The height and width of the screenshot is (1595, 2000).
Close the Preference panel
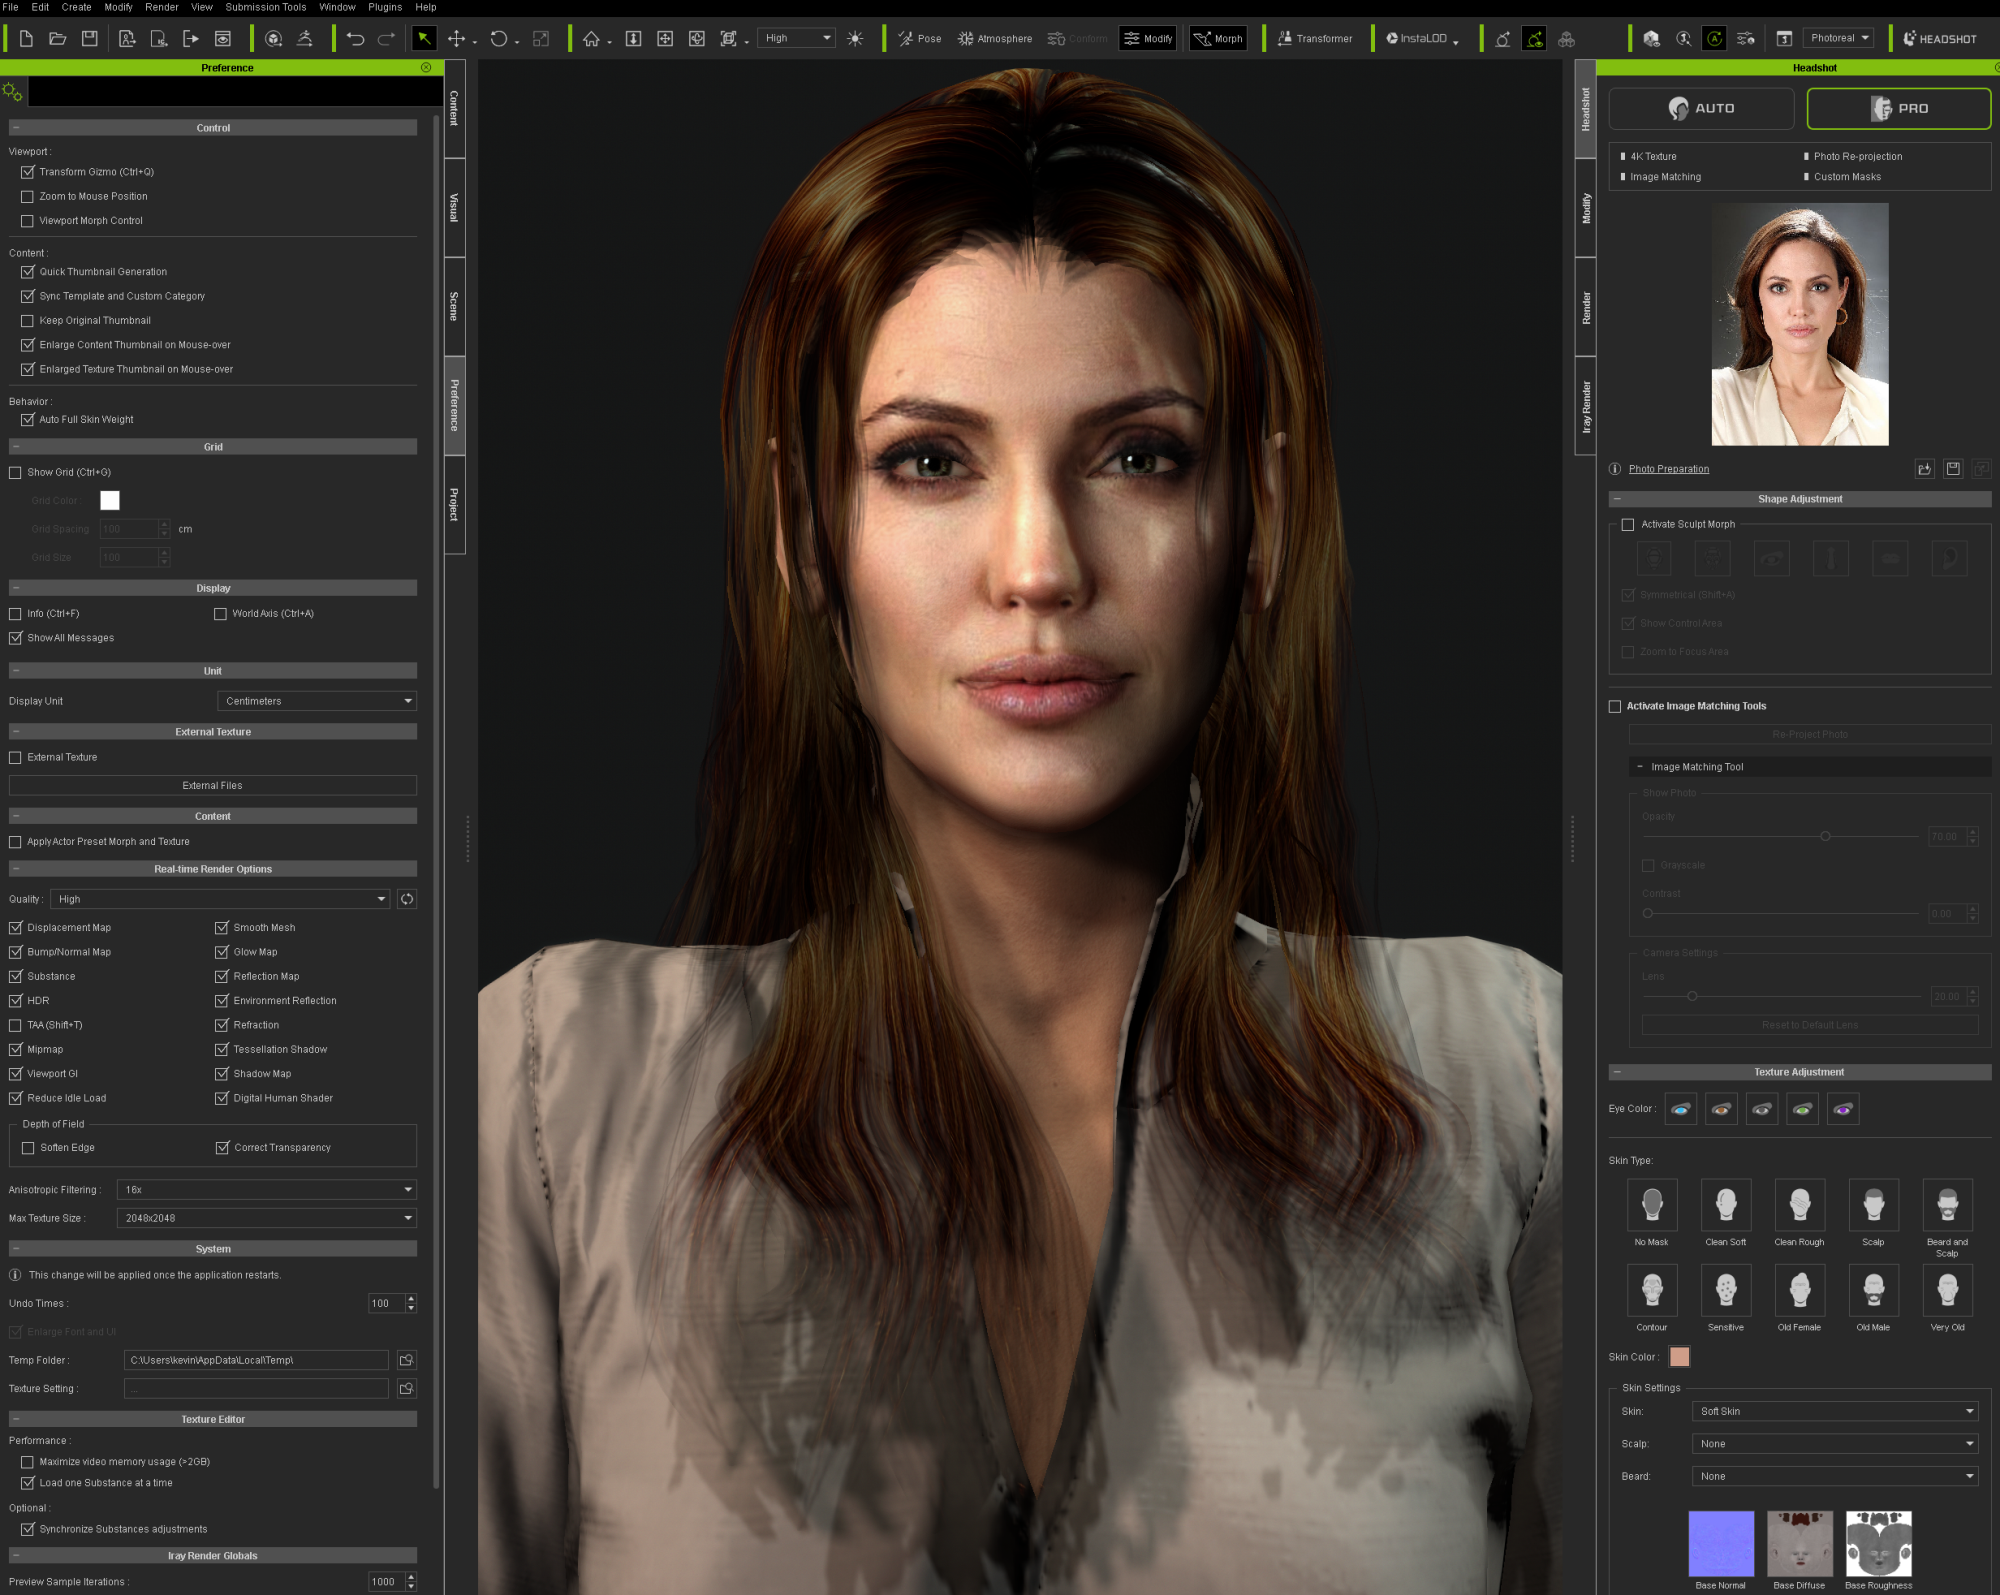pos(426,67)
